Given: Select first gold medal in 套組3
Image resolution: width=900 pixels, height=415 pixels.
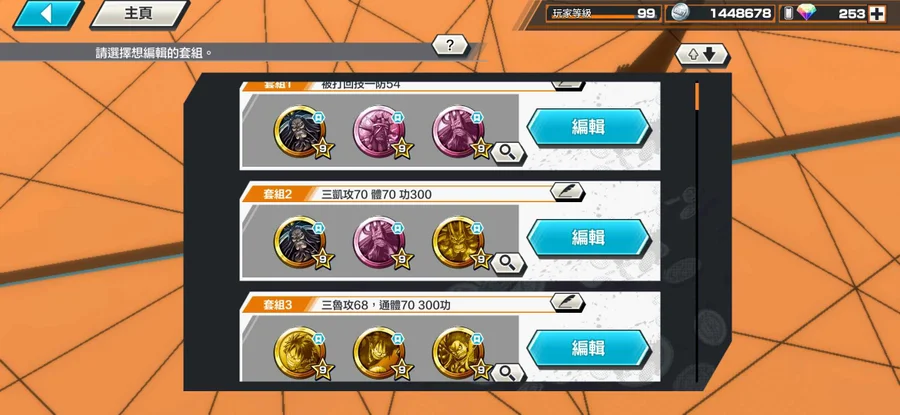Looking at the screenshot, I should coord(300,352).
